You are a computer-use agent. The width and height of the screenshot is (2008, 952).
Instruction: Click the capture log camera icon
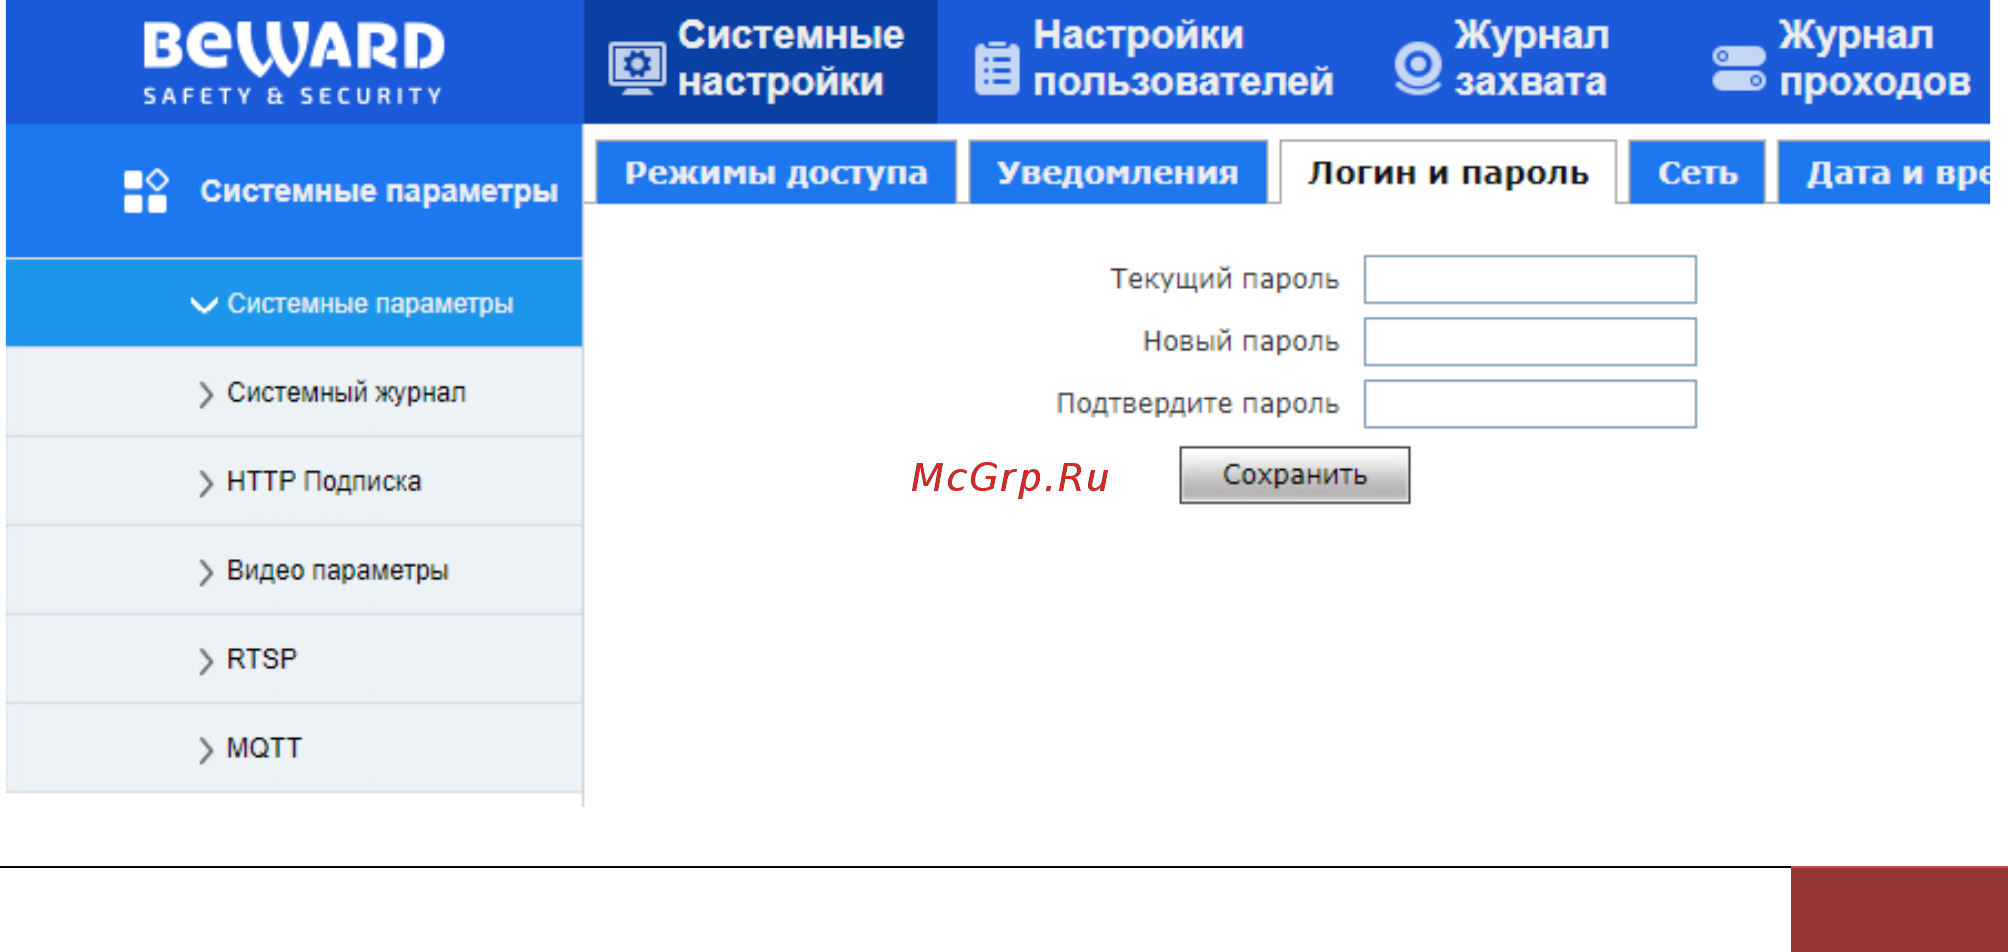[1418, 68]
